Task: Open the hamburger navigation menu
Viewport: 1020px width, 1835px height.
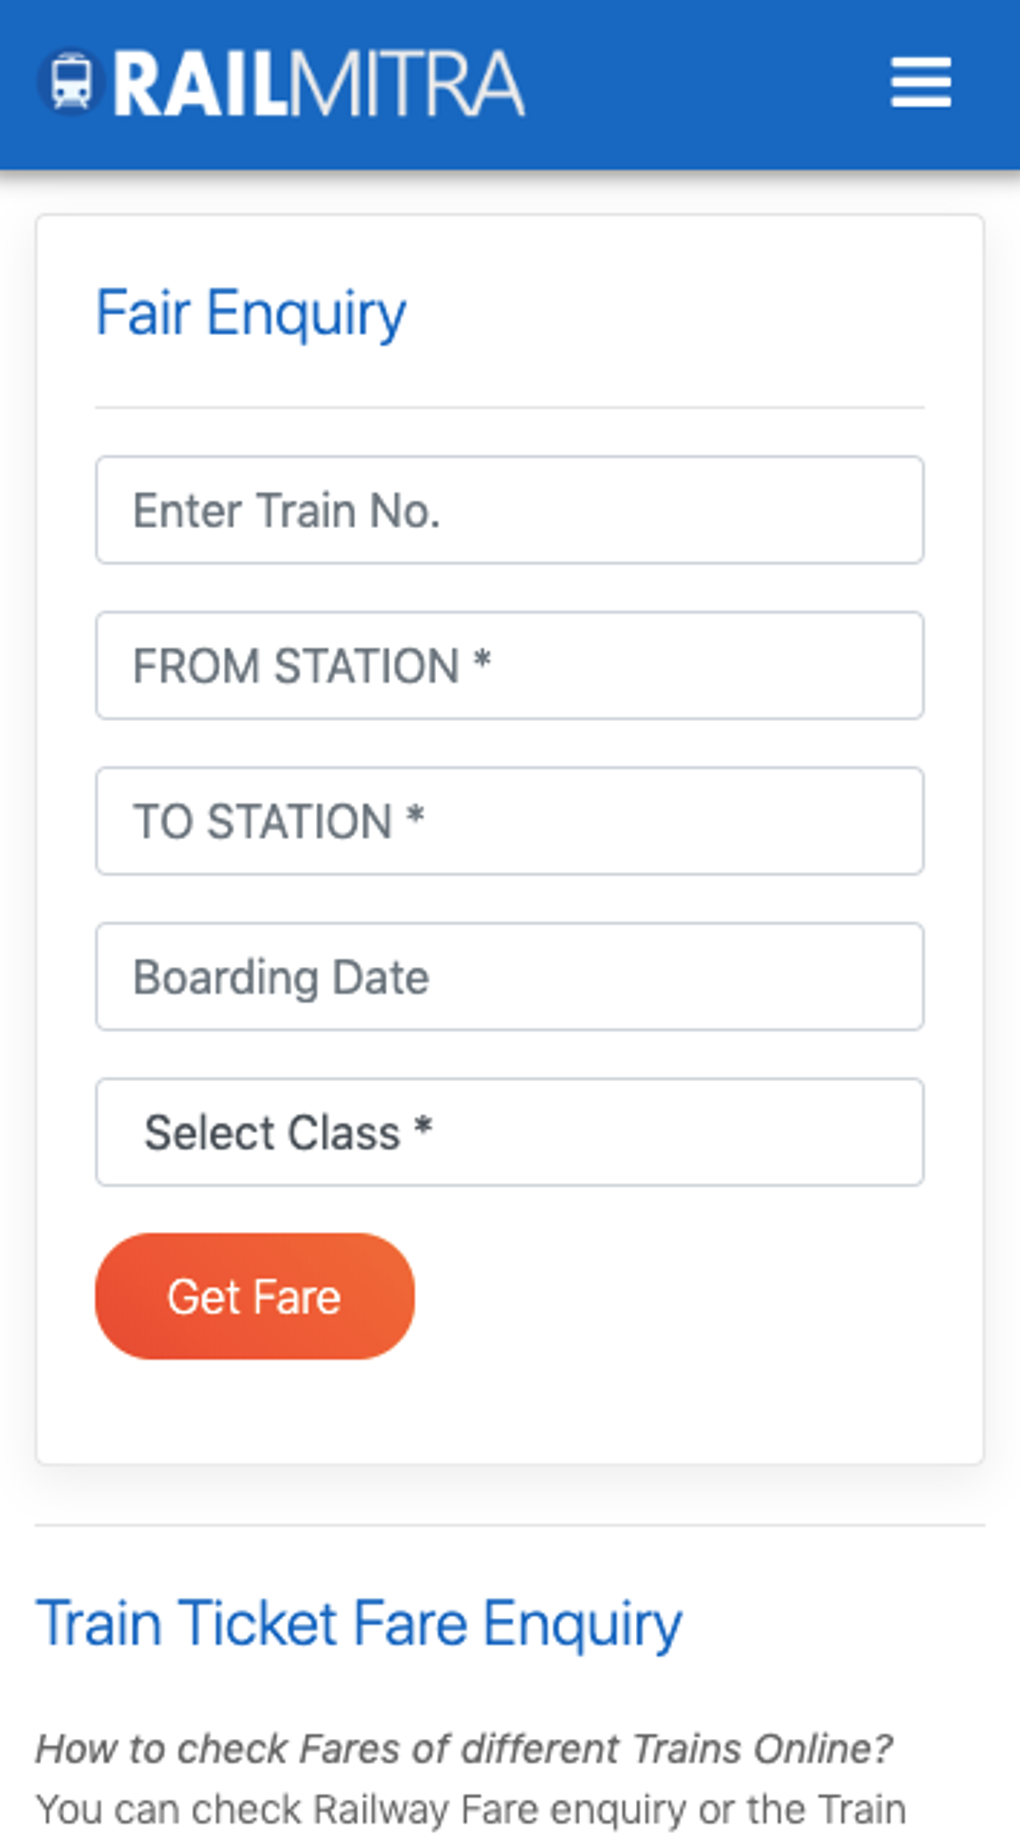Action: pos(921,82)
